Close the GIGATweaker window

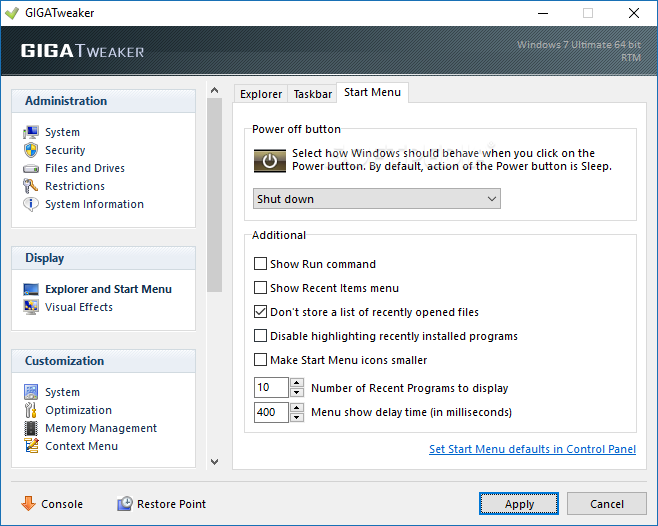pyautogui.click(x=634, y=13)
